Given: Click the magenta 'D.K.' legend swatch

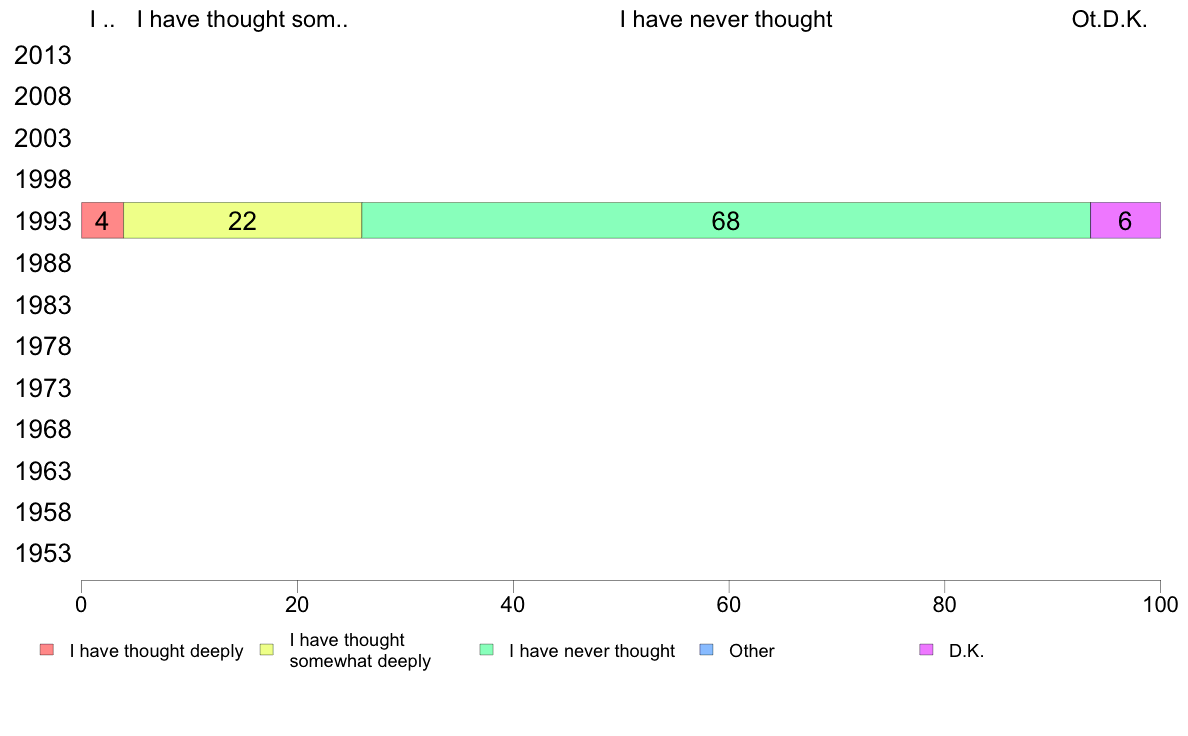Looking at the screenshot, I should pos(926,650).
